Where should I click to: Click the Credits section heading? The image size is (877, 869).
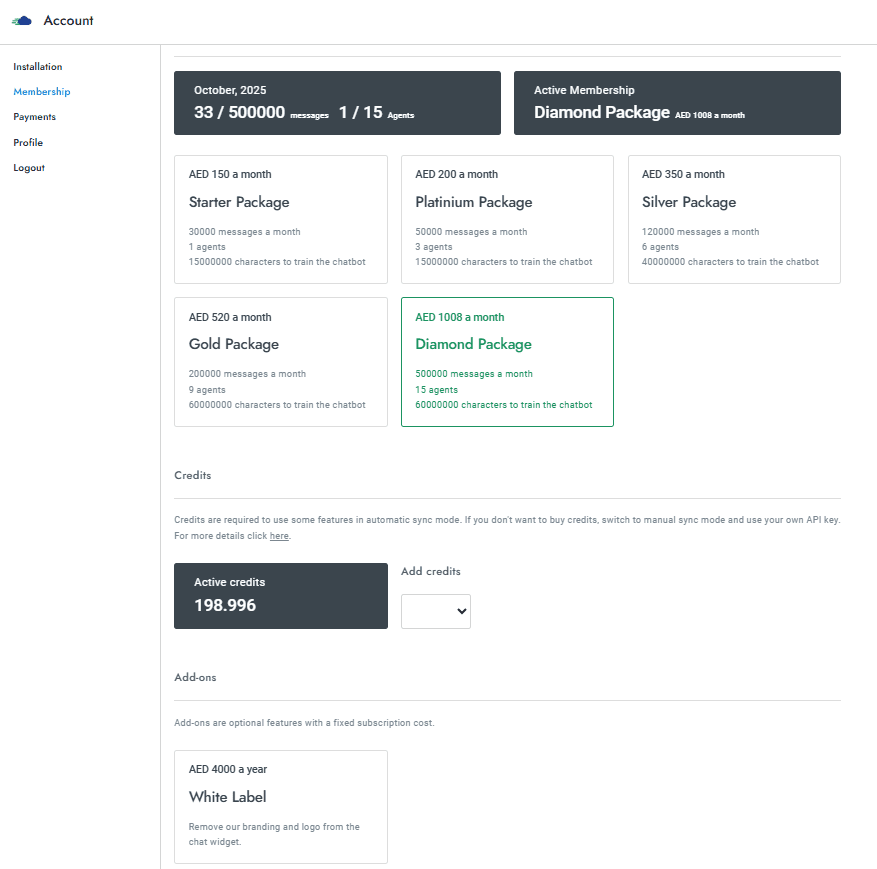tap(193, 476)
